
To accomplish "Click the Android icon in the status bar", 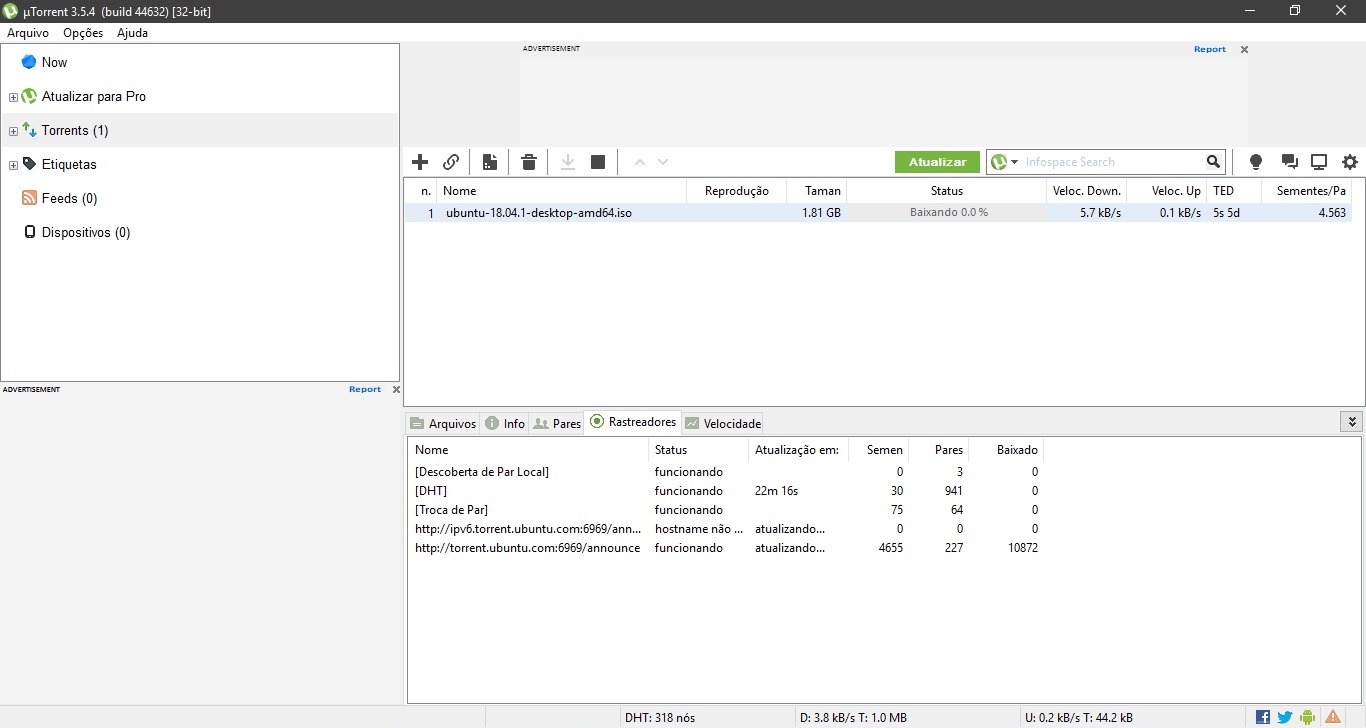I will pos(1307,717).
